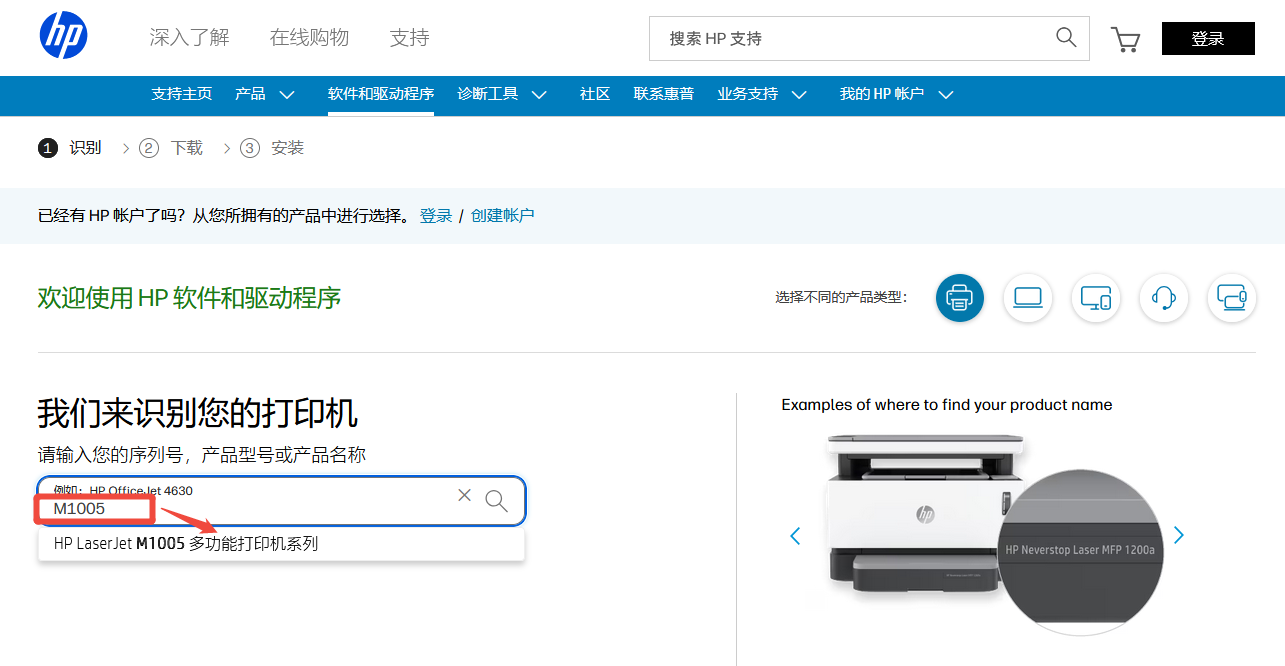This screenshot has width=1285, height=666.
Task: Select the headset product type icon
Action: (1164, 298)
